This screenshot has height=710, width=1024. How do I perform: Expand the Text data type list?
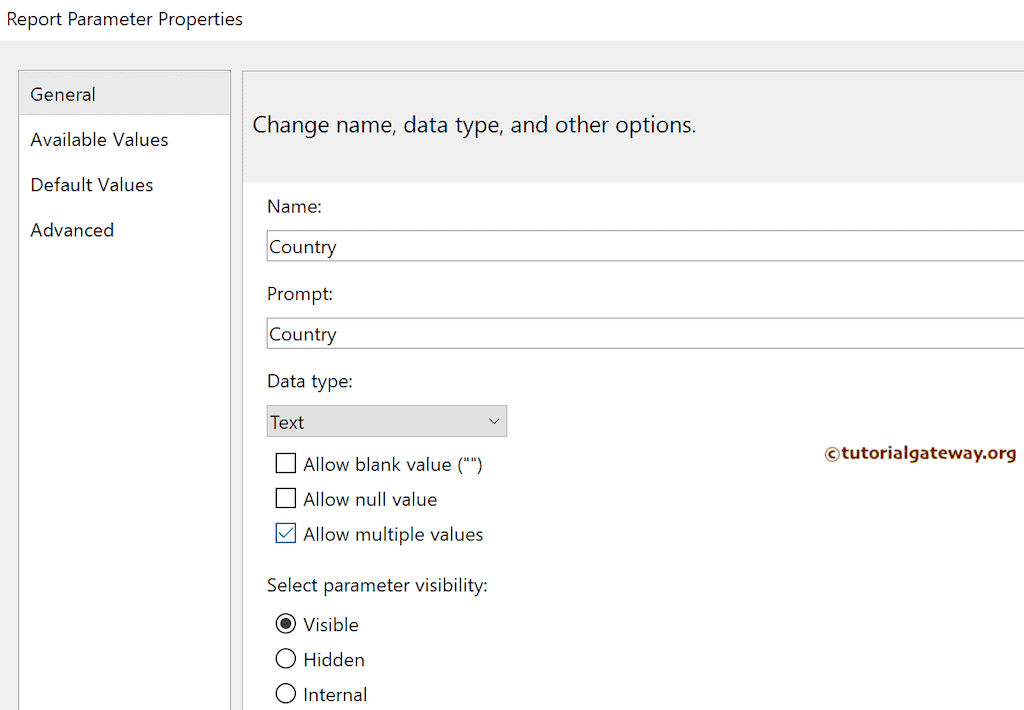coord(387,421)
